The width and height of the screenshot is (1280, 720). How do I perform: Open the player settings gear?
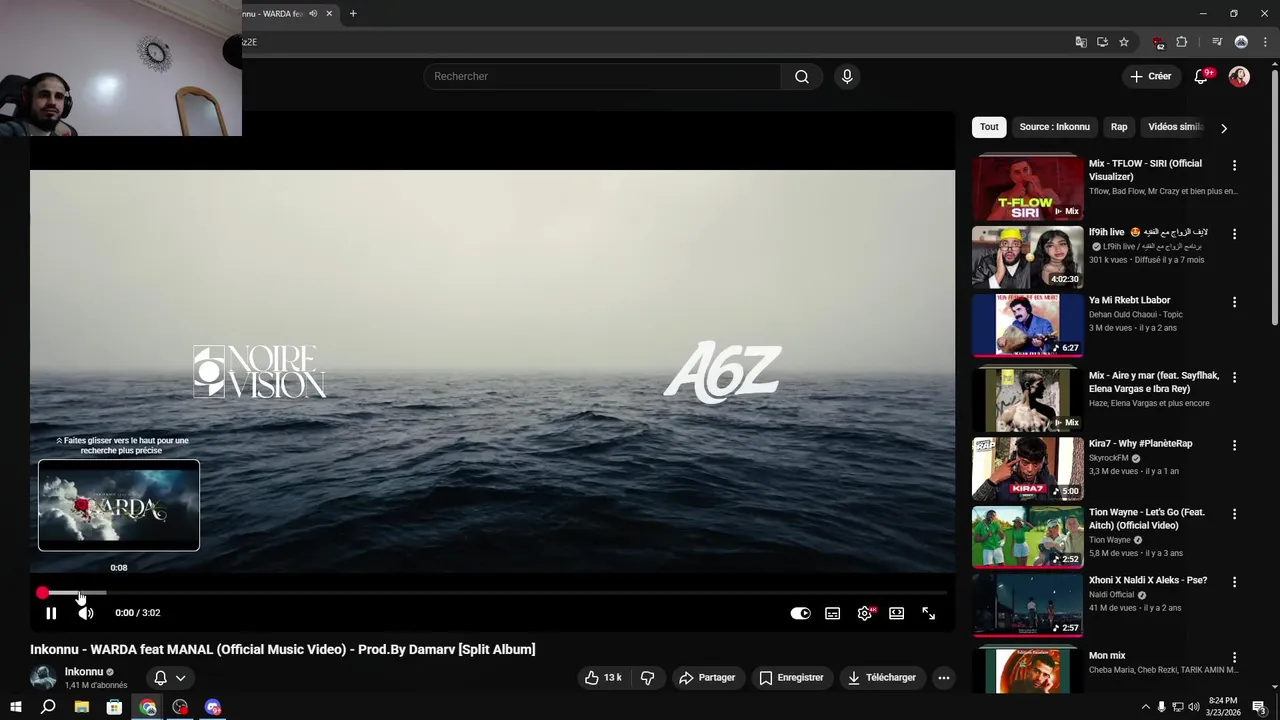click(x=865, y=613)
